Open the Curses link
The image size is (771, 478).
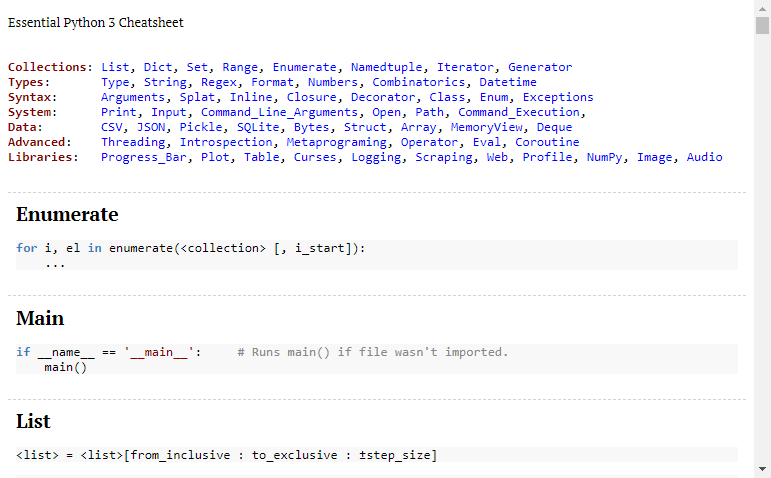tap(315, 157)
